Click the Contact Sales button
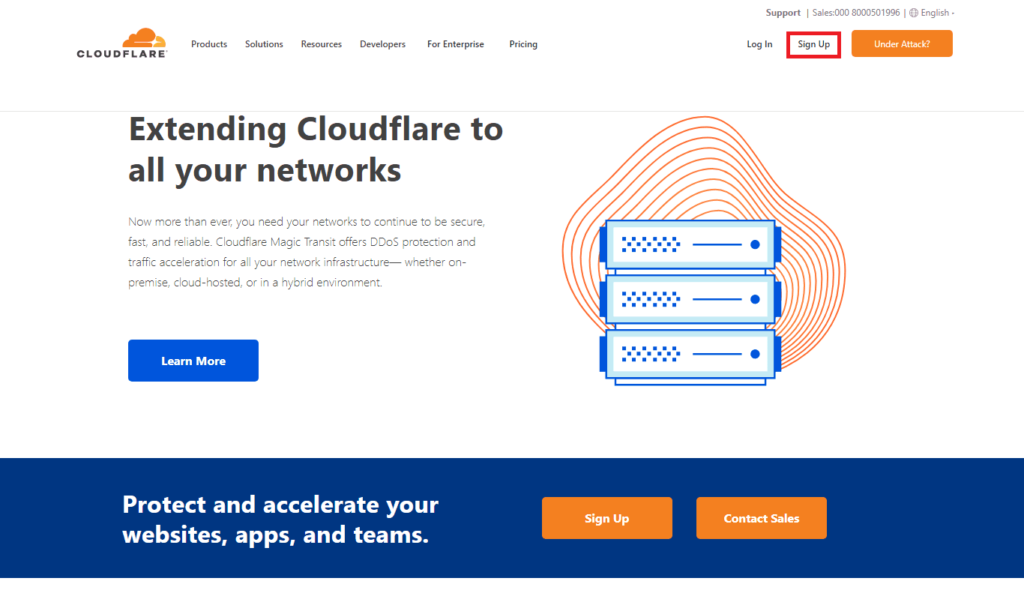1024x593 pixels. pyautogui.click(x=761, y=518)
